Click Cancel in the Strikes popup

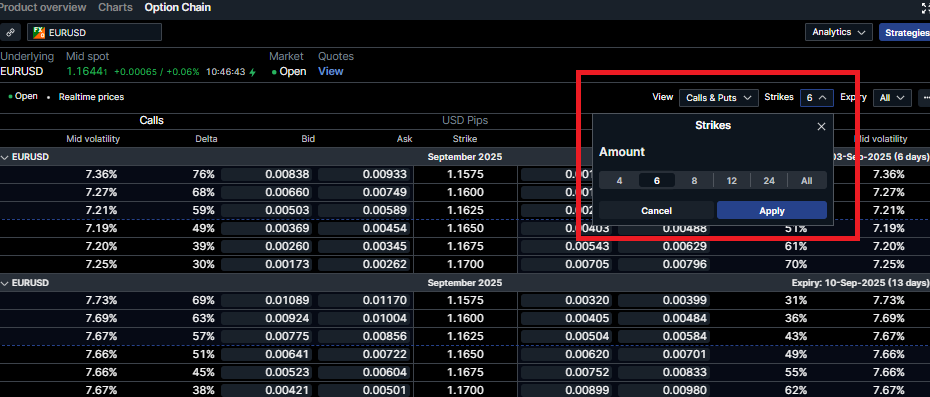click(x=657, y=211)
